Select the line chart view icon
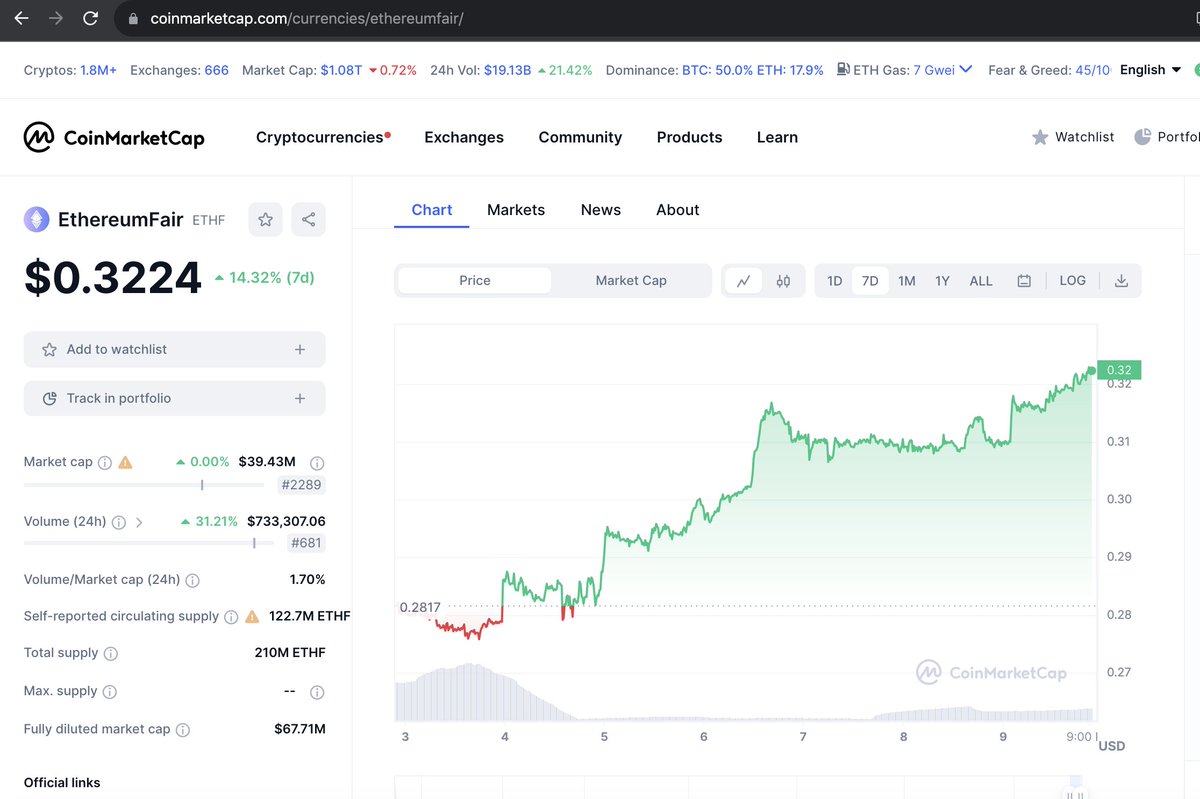The image size is (1200, 799). [745, 281]
